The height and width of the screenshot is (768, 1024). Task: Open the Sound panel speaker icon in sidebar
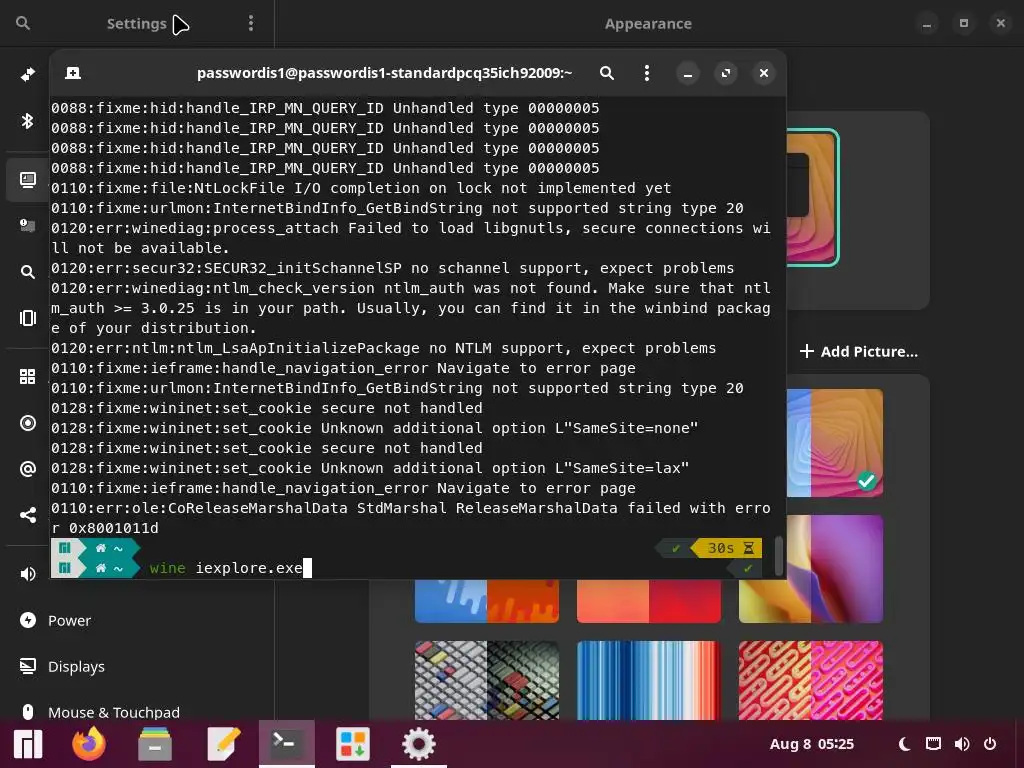click(27, 574)
